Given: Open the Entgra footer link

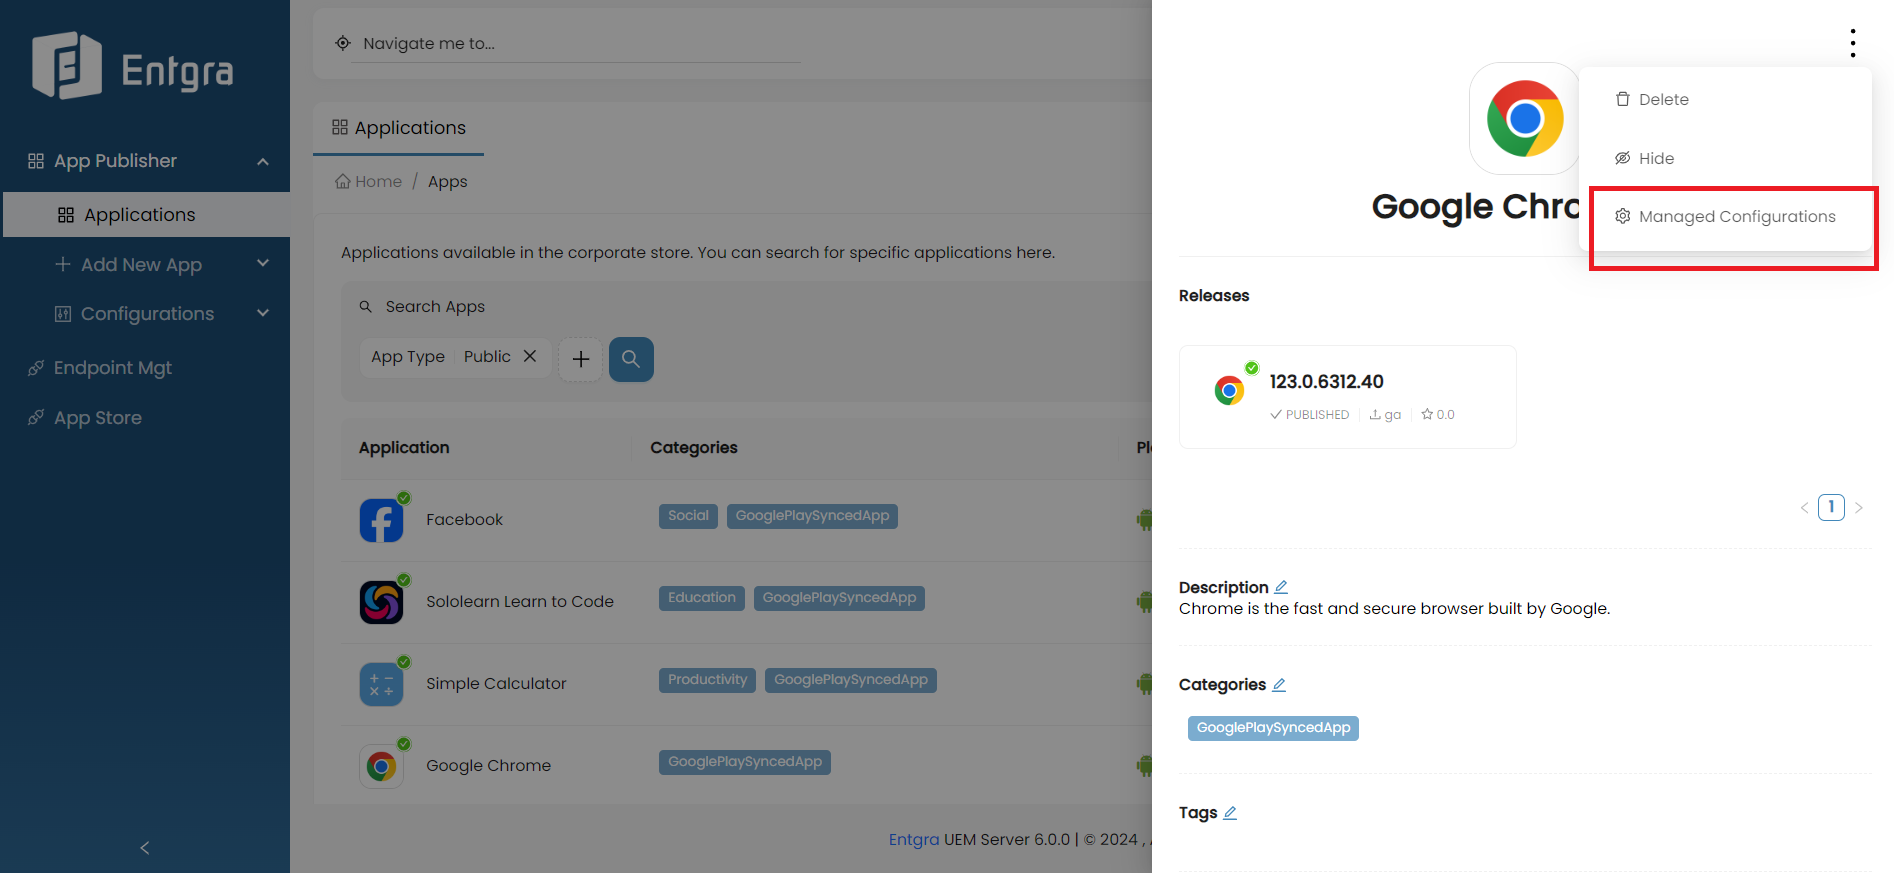Looking at the screenshot, I should [914, 840].
